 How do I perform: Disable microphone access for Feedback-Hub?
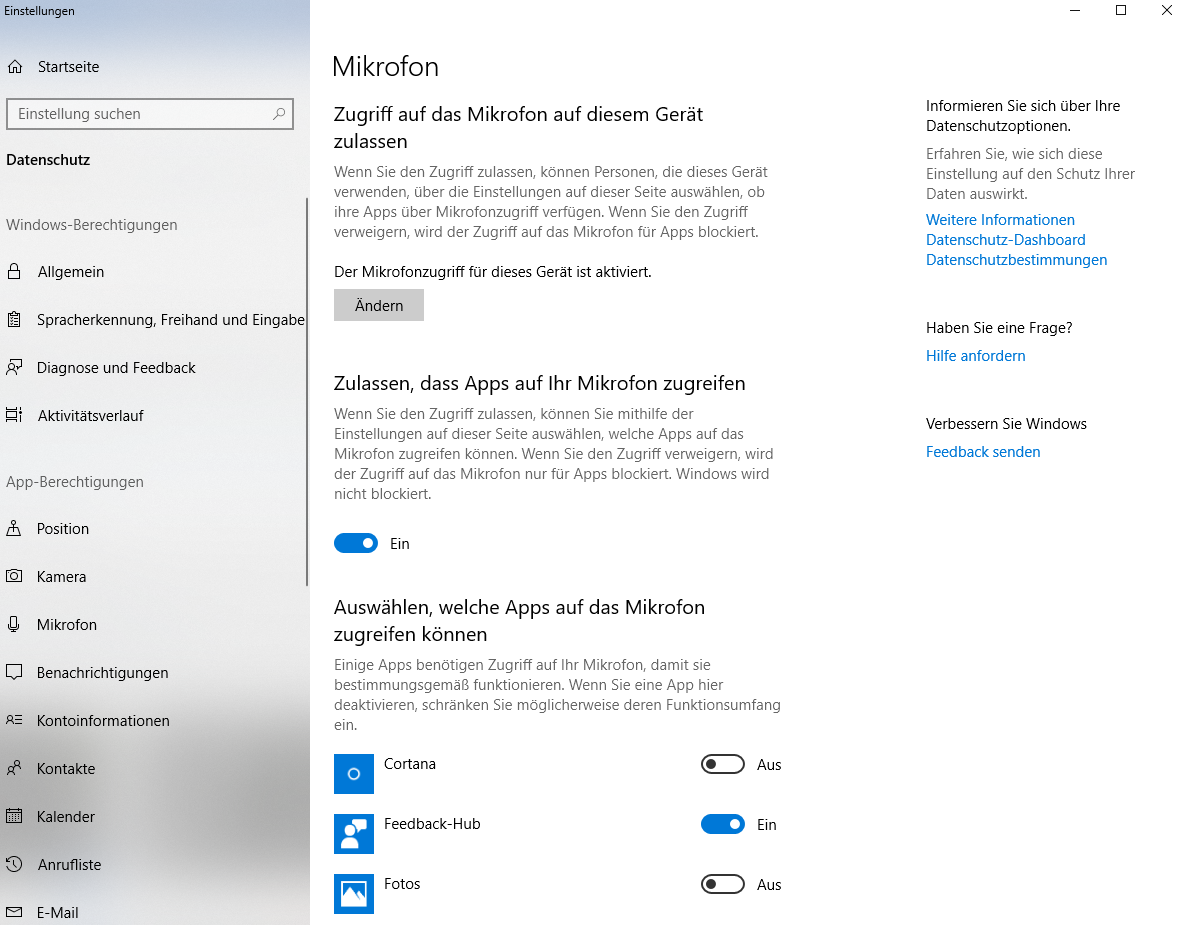(x=722, y=824)
